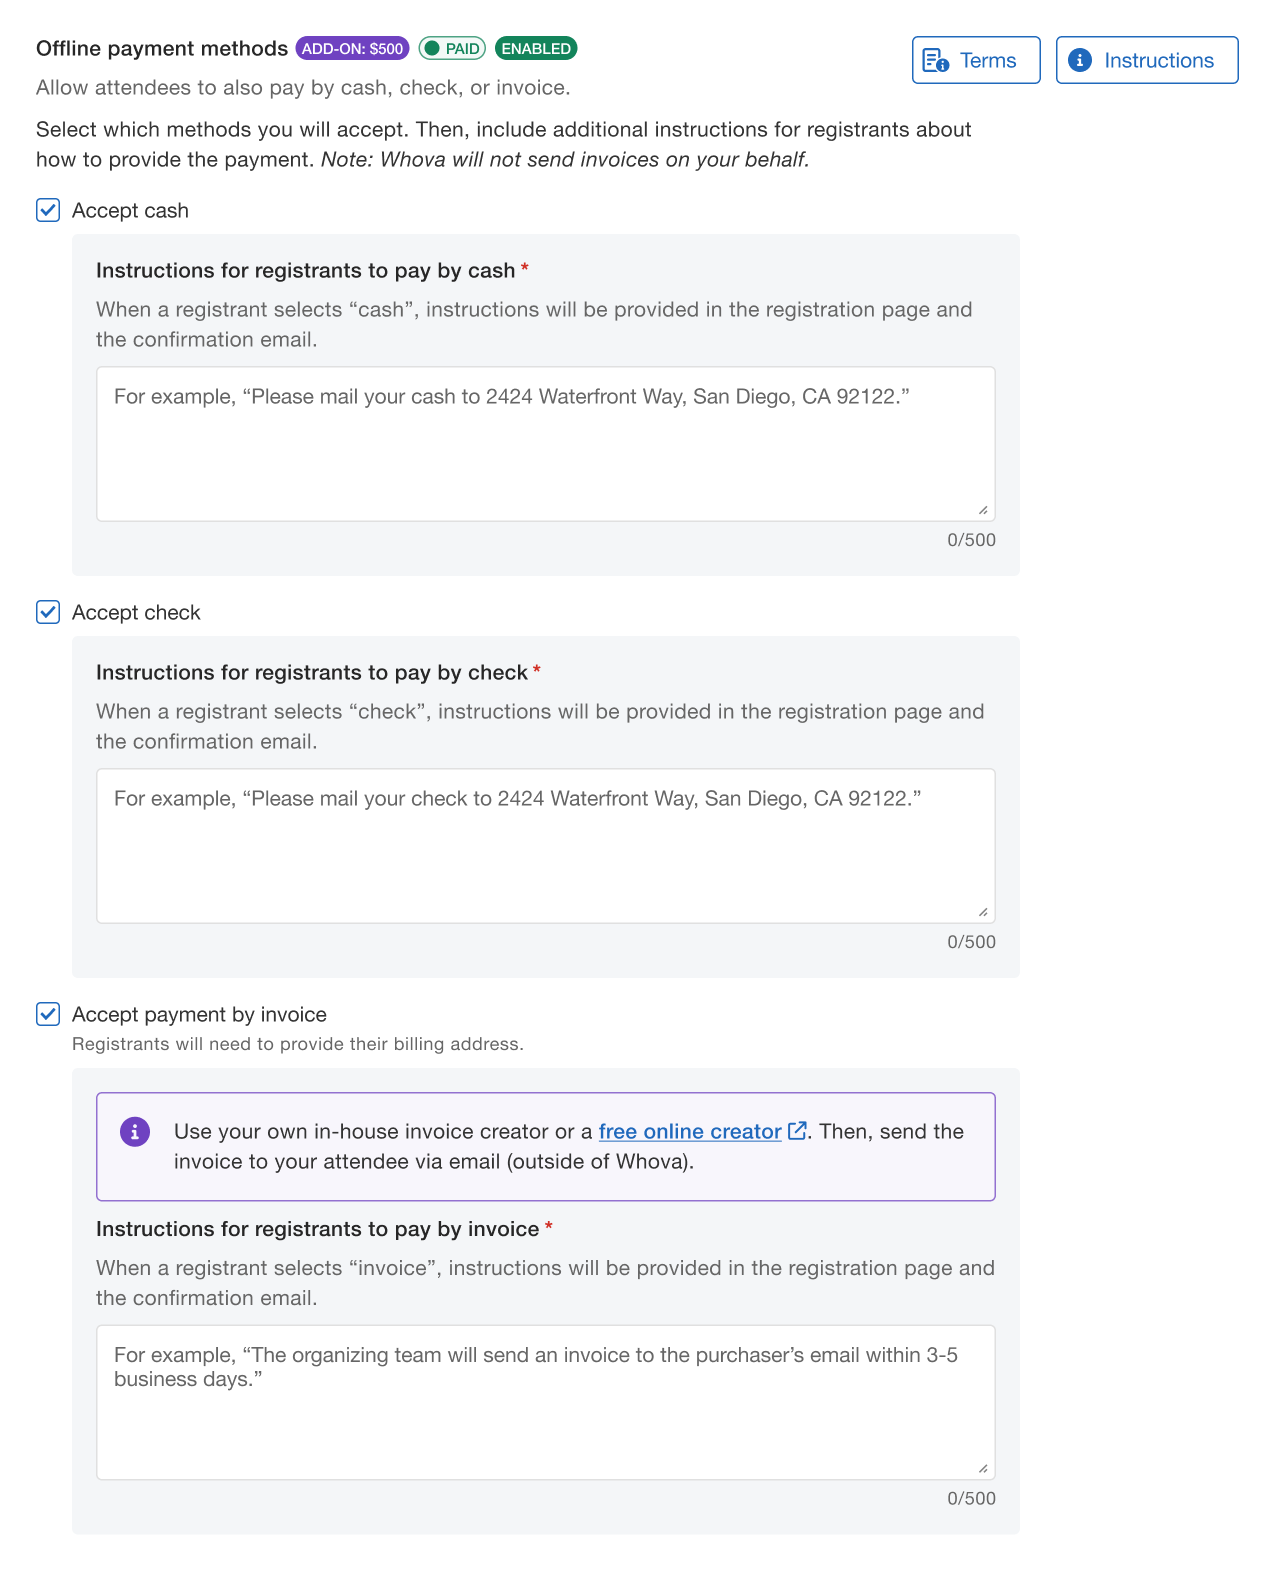Screen dimensions: 1276x1571
Task: Click the Instructions info icon
Action: pyautogui.click(x=1080, y=60)
